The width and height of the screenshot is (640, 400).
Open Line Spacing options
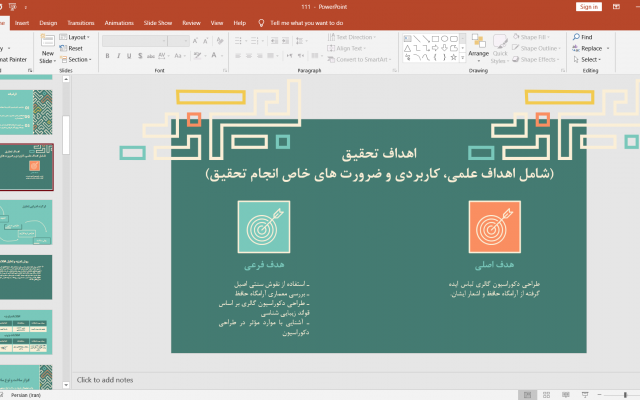coord(302,41)
